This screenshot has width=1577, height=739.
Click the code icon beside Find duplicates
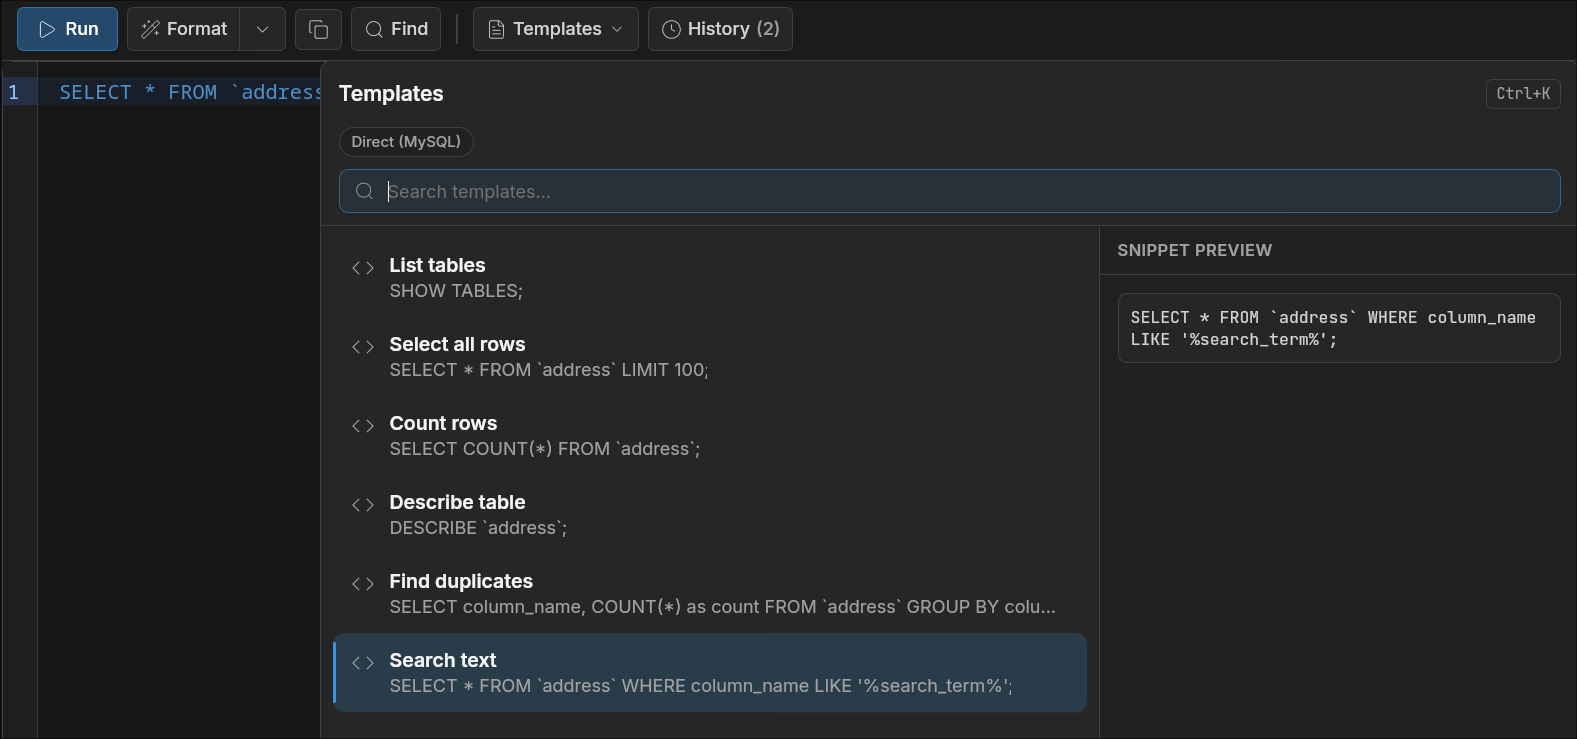(x=363, y=583)
